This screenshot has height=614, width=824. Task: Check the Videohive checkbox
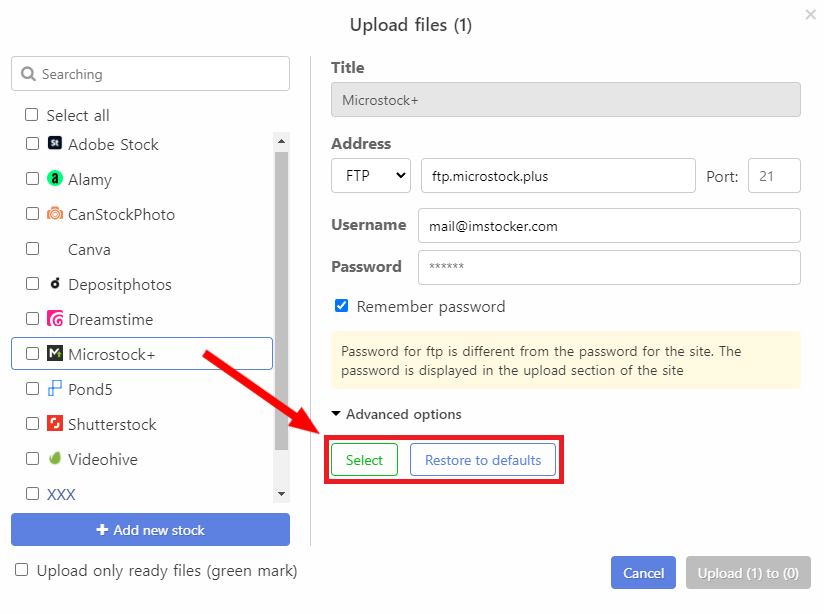point(33,458)
